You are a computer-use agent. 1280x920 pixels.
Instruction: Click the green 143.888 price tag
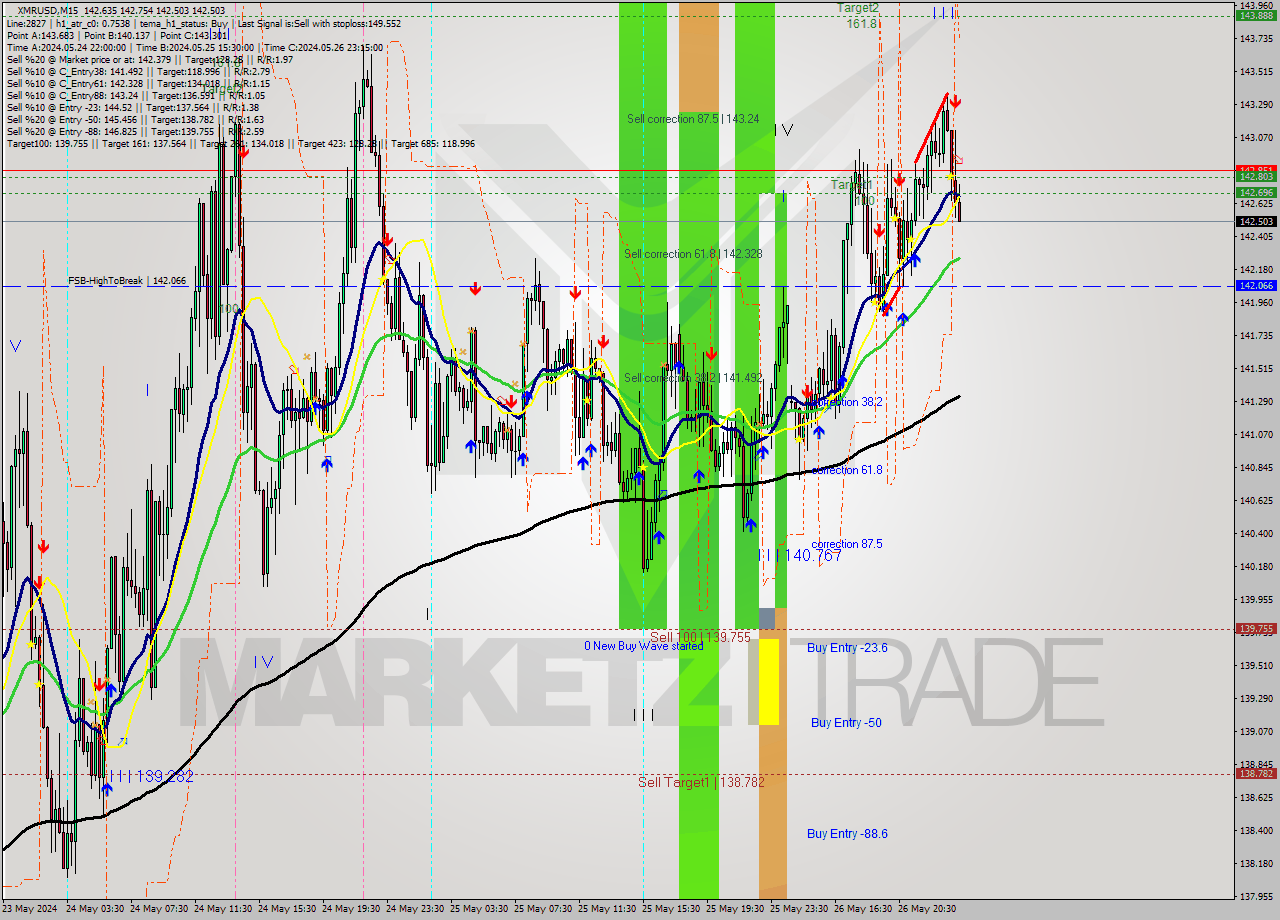click(1256, 15)
